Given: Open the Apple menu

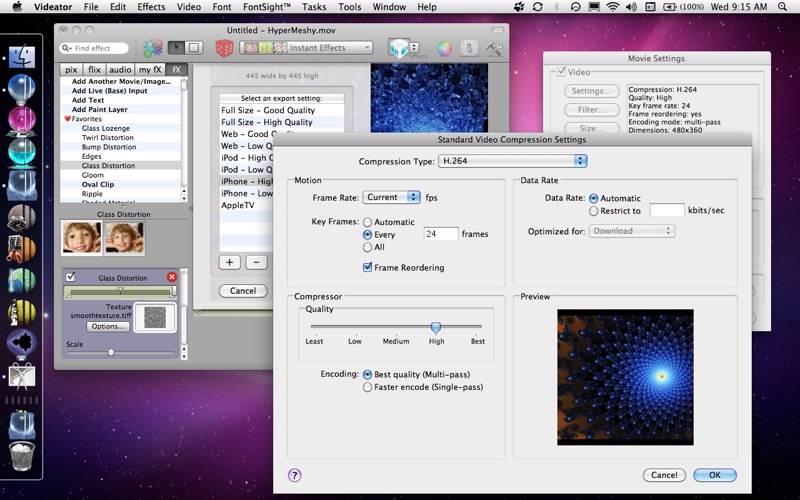Looking at the screenshot, I should click(17, 7).
